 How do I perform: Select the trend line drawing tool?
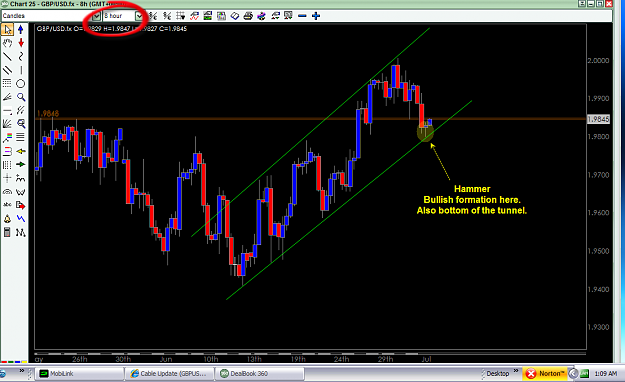coord(7,57)
